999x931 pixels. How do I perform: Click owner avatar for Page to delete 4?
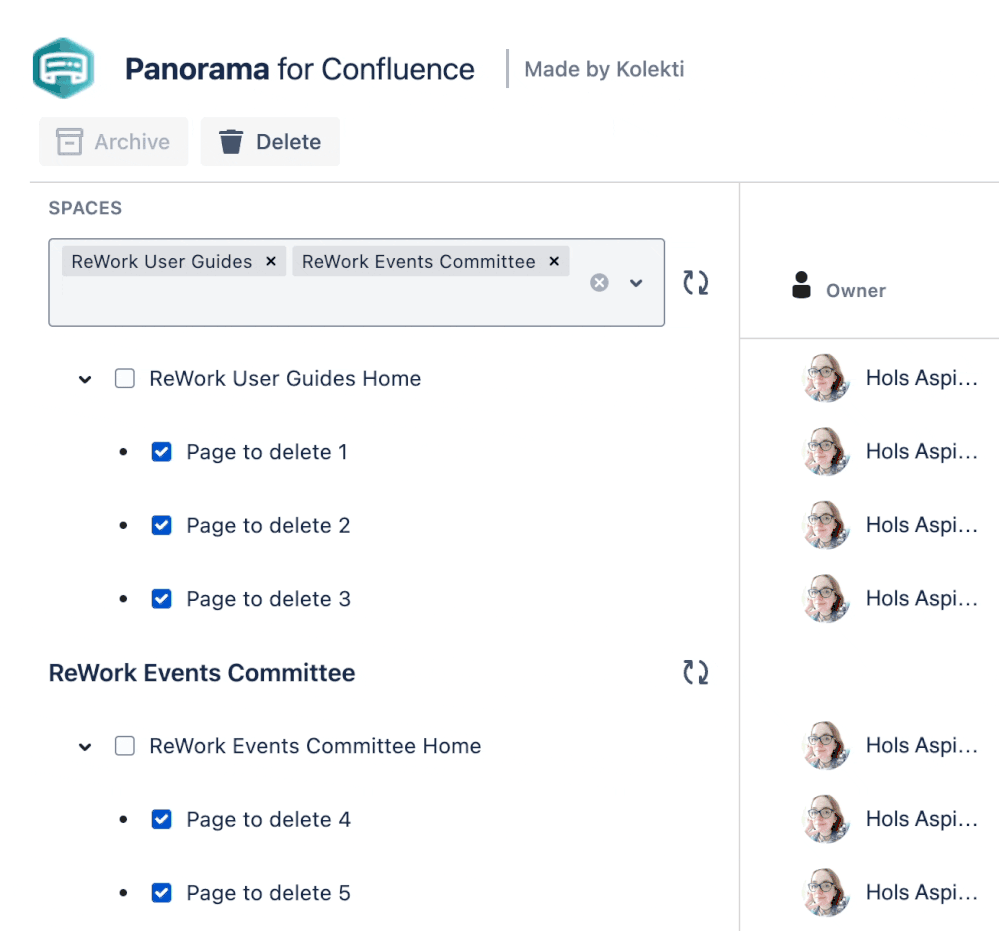pyautogui.click(x=826, y=819)
